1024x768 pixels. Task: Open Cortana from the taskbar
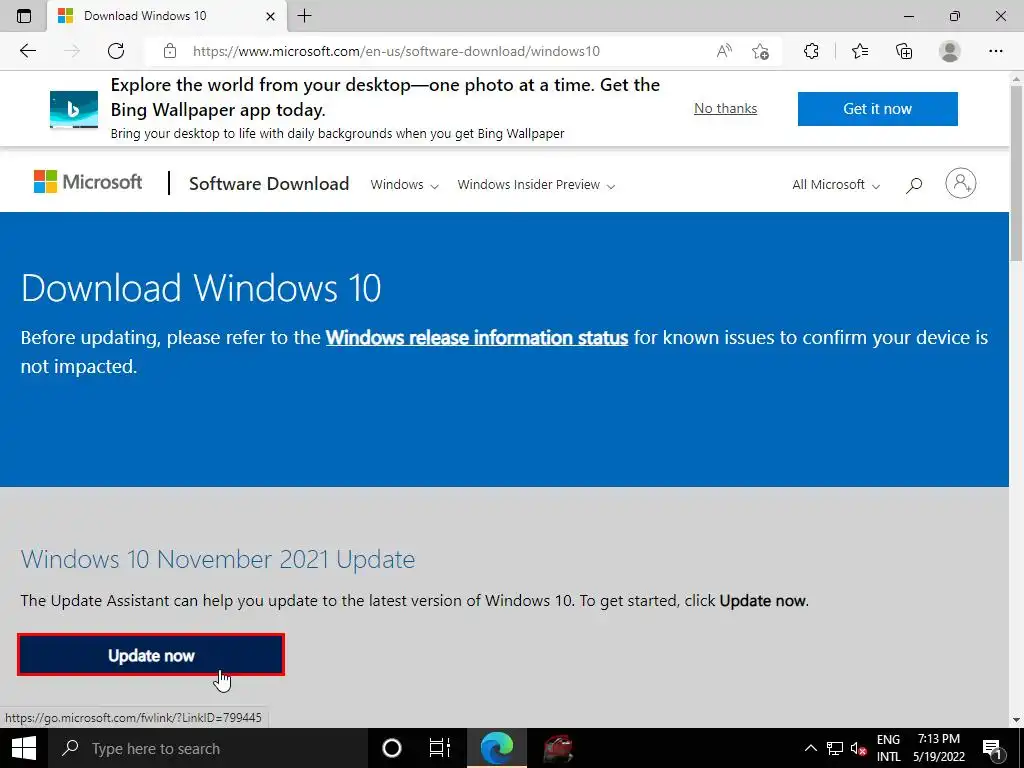[x=392, y=748]
